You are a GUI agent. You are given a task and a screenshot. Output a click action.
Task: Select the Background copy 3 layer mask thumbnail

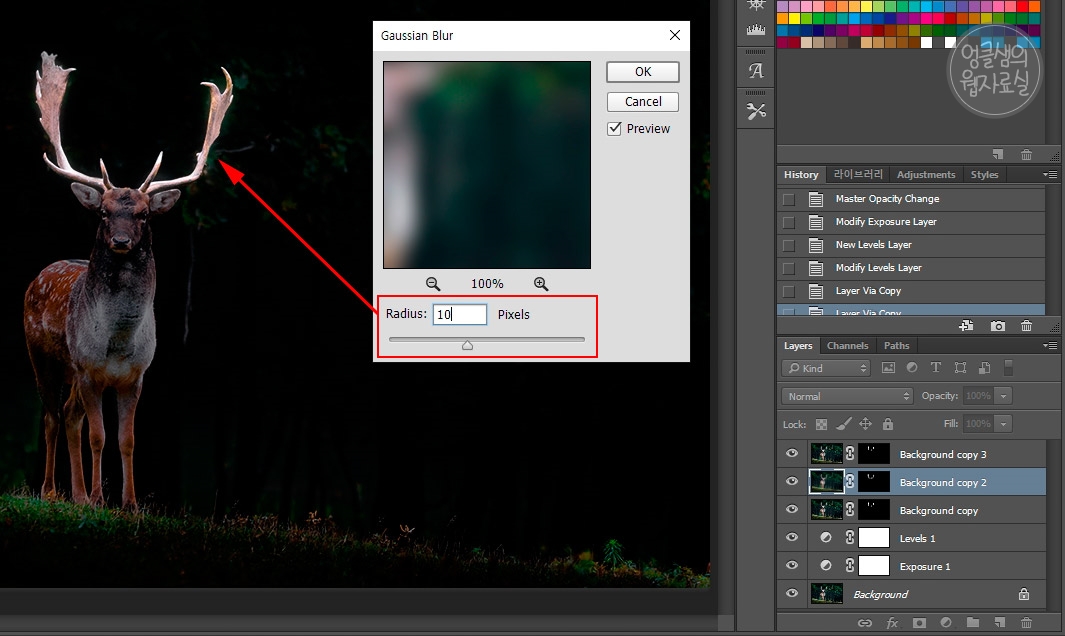[873, 454]
